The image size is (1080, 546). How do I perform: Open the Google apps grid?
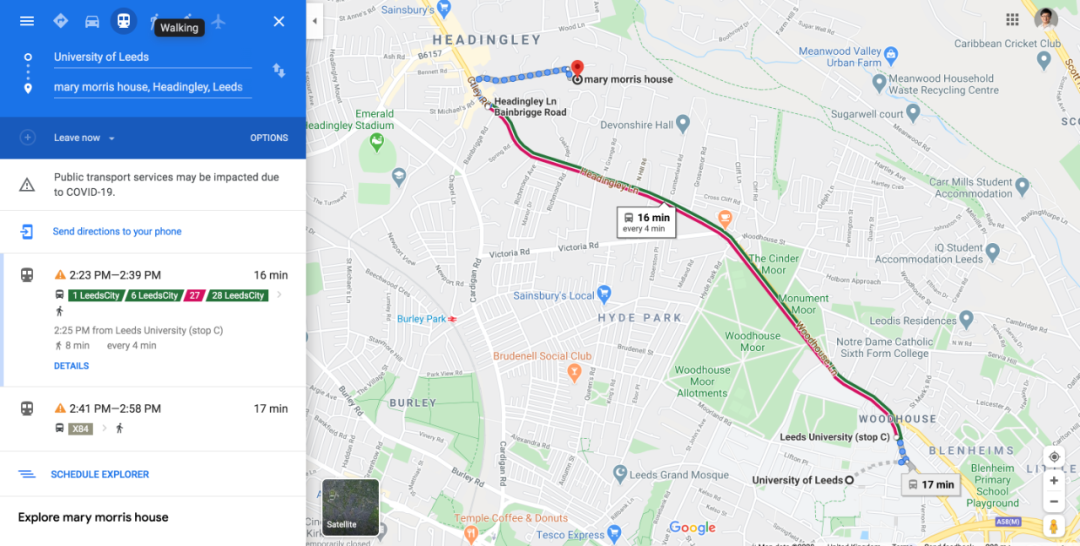click(1012, 19)
